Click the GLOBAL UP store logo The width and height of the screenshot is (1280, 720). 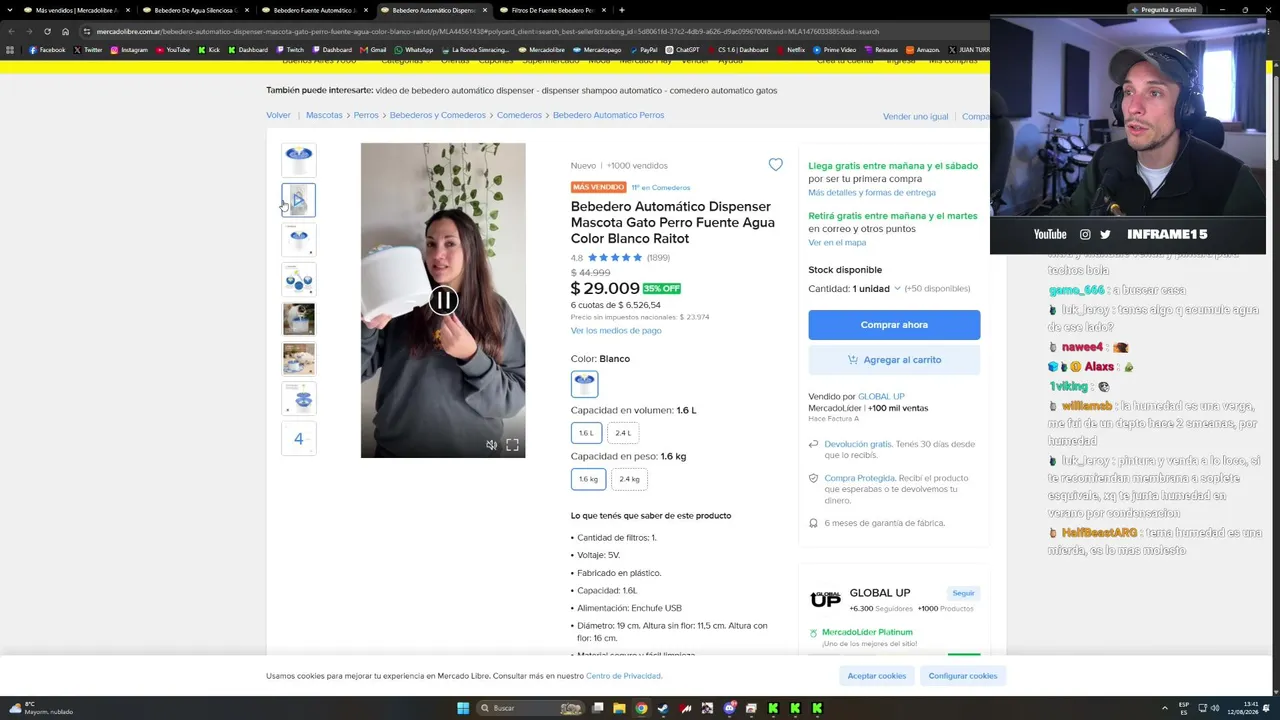pyautogui.click(x=825, y=600)
